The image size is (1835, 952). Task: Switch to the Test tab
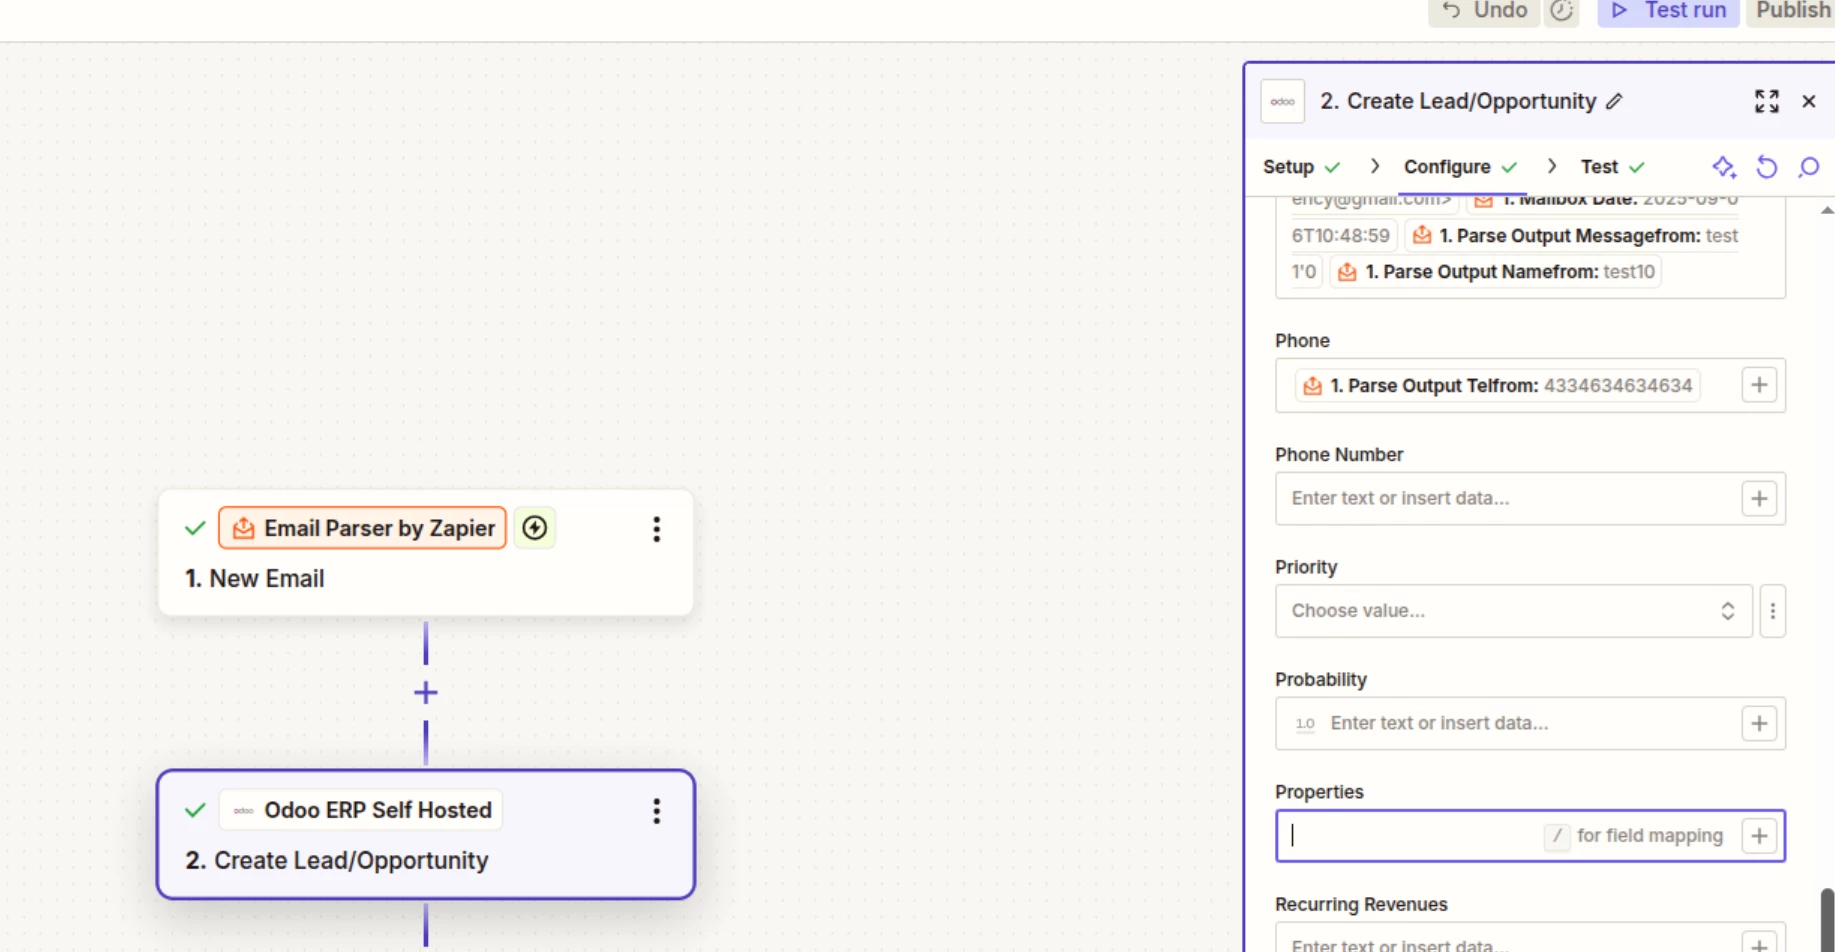coord(1612,167)
